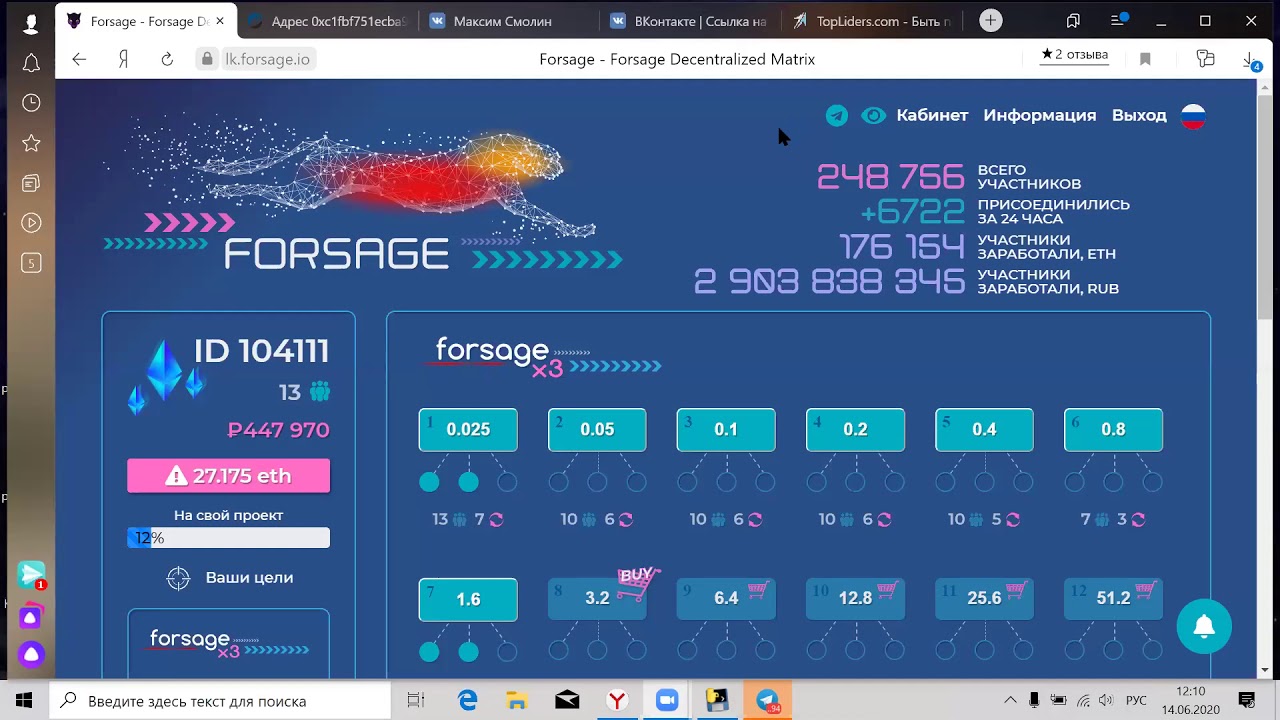Open the messenger icon with badge 1 in sidebar
Screen dimensions: 1280x720
(x=31, y=575)
